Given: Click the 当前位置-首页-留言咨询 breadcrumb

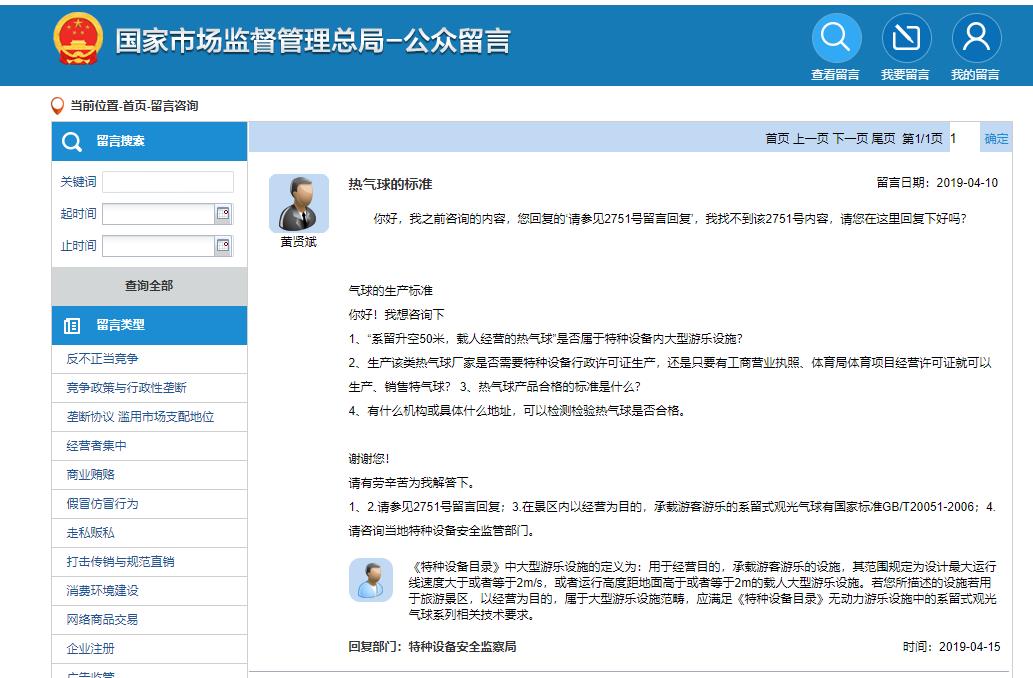Looking at the screenshot, I should point(134,106).
